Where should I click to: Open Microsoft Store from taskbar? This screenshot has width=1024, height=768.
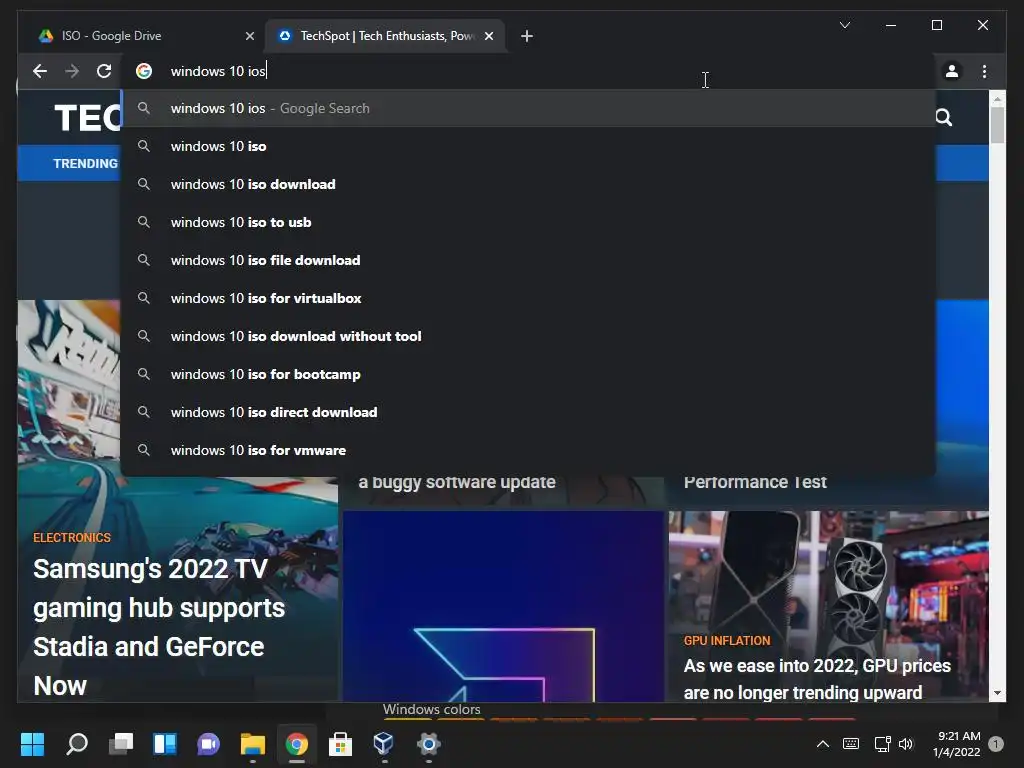340,744
